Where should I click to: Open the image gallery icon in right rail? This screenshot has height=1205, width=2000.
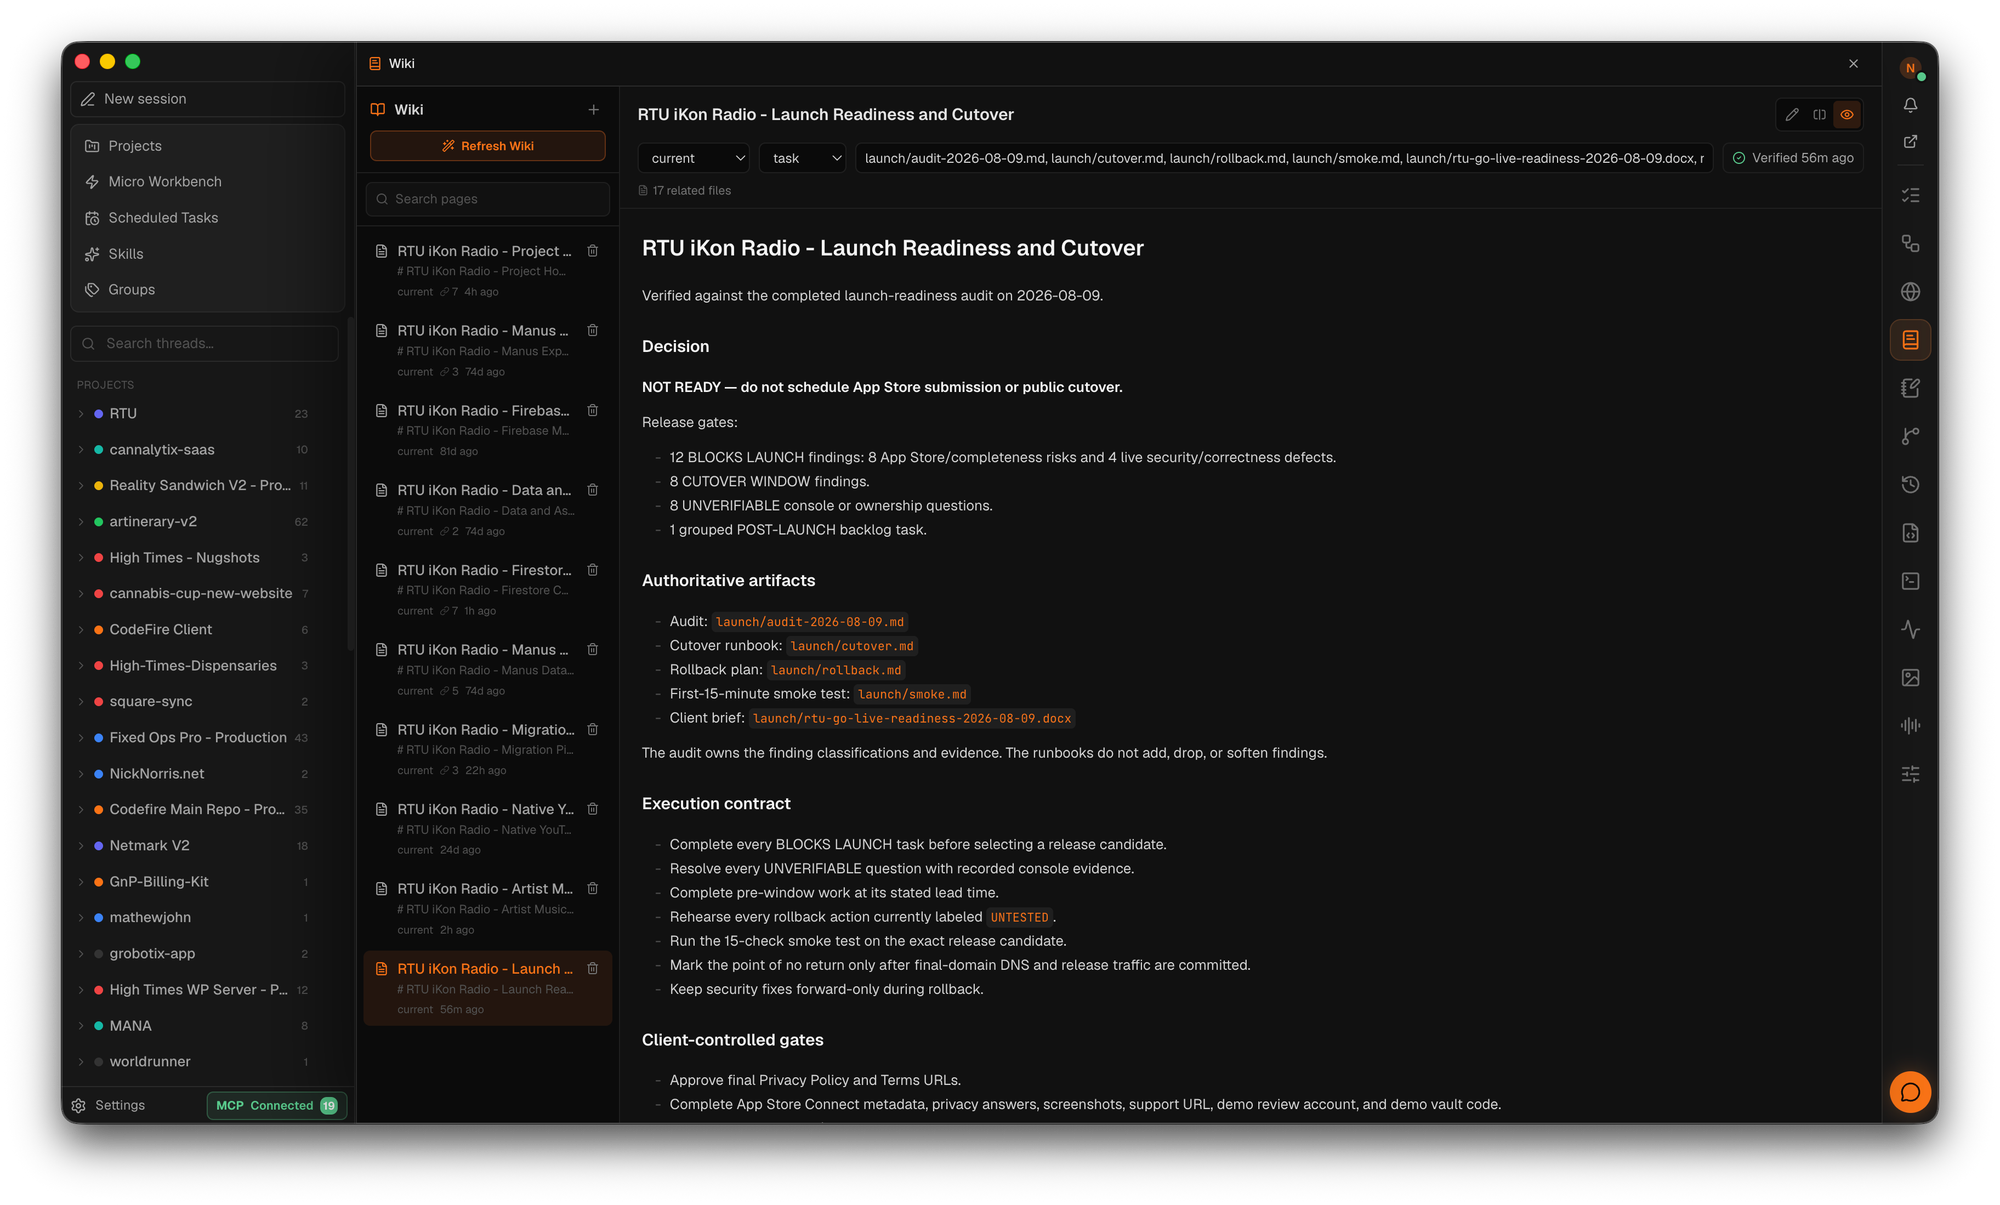(1910, 678)
